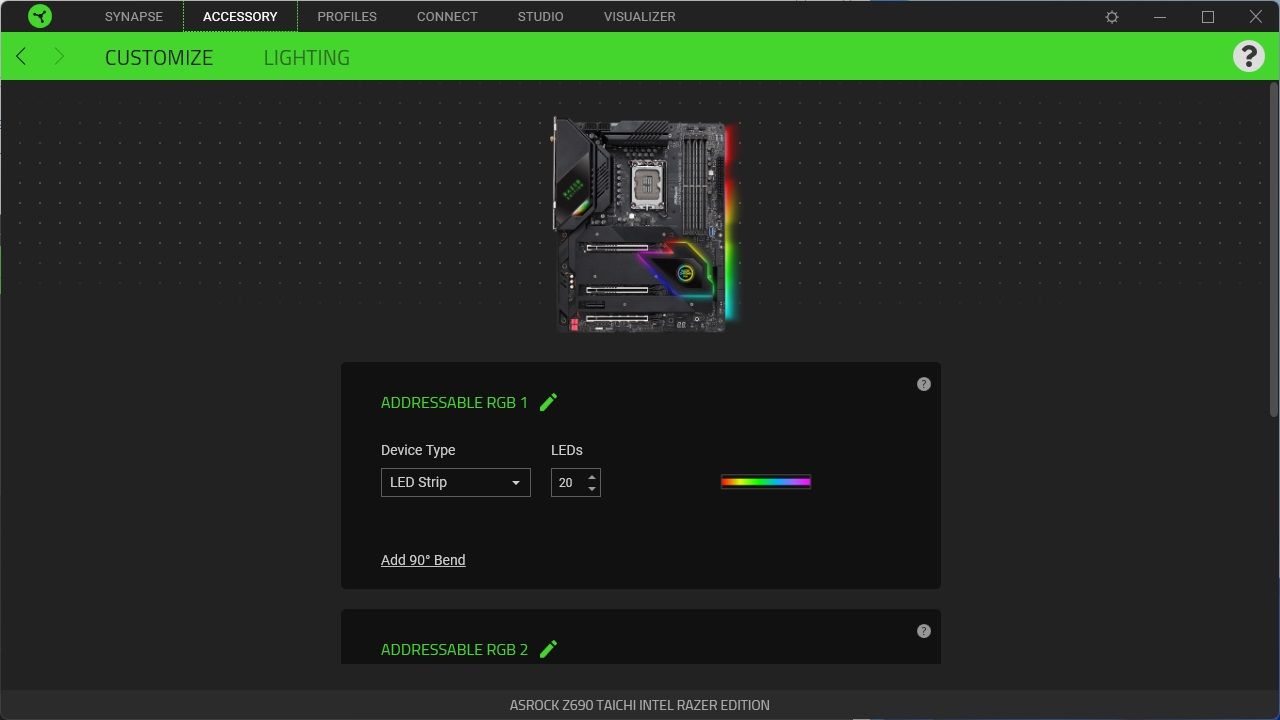Click the rainbow LED strip preview

(x=766, y=482)
